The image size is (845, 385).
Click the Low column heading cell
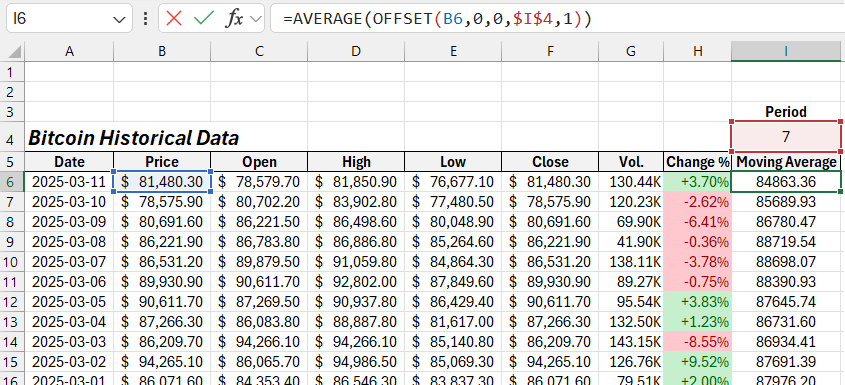point(453,162)
